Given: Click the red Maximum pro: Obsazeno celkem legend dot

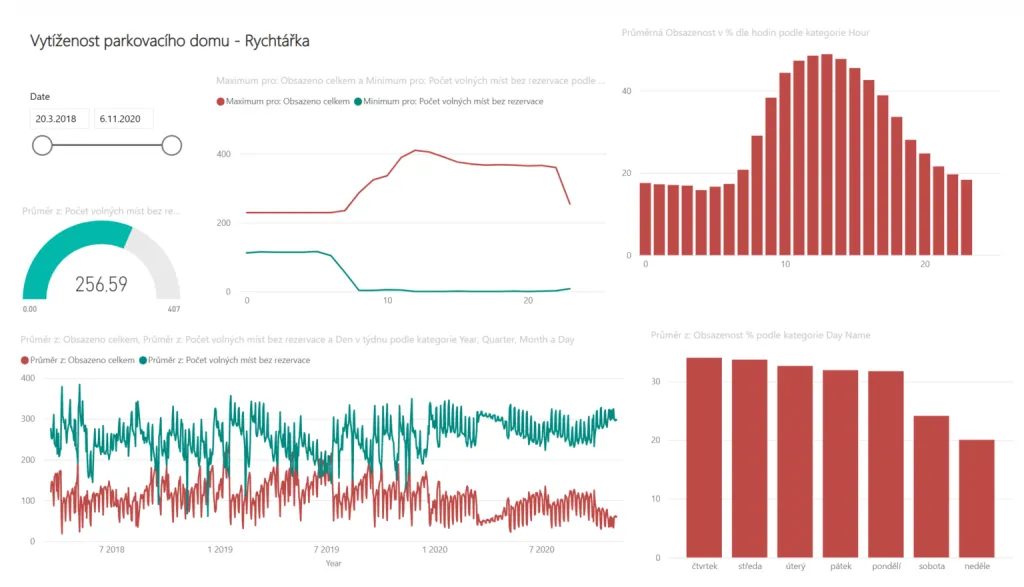Looking at the screenshot, I should pos(221,102).
